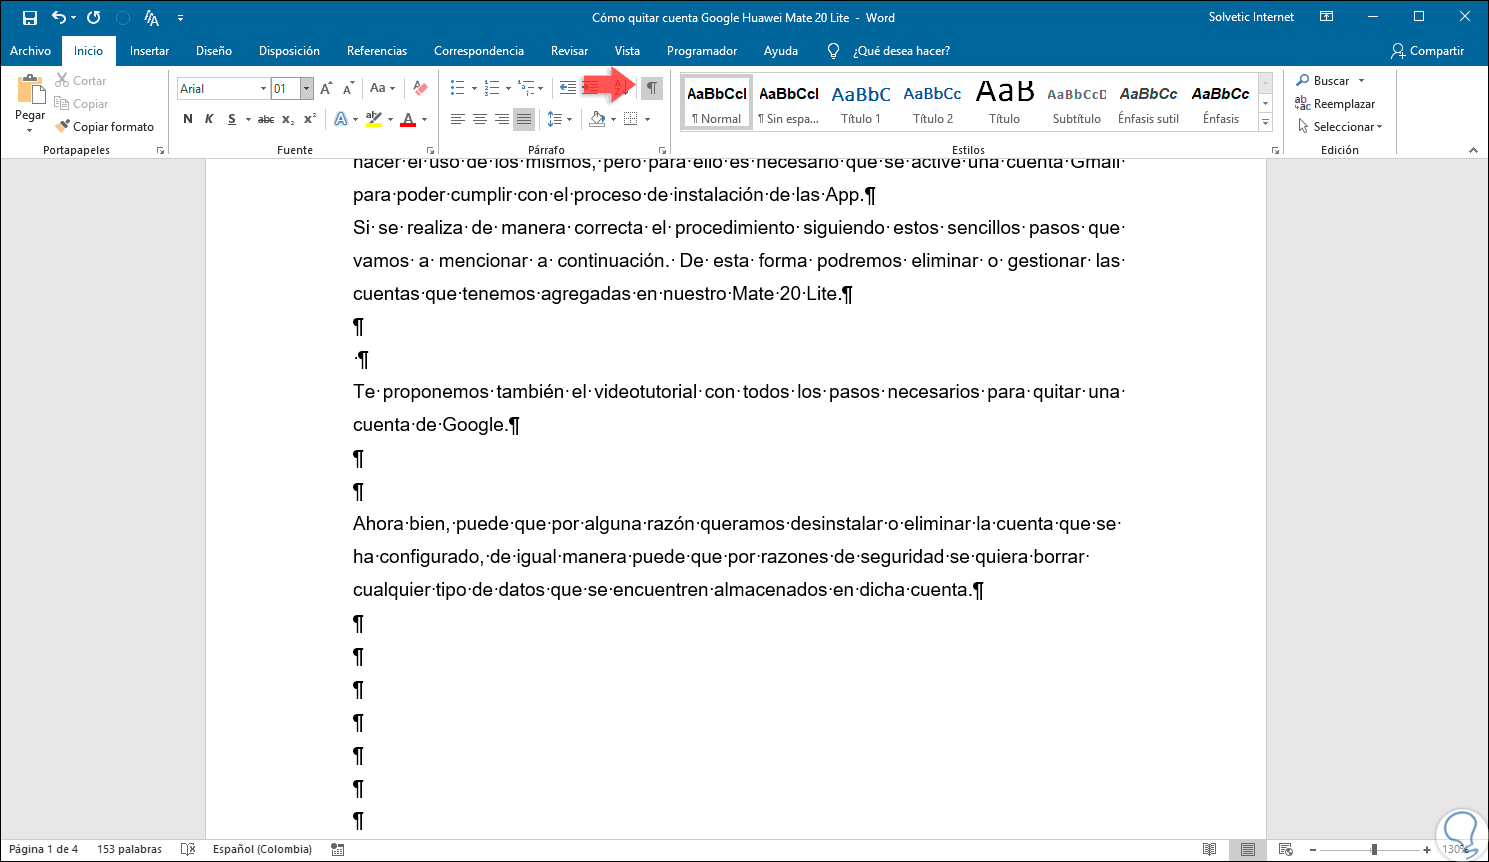Open the font size dropdown arrow
Screen dimensions: 1489x862
tap(307, 89)
